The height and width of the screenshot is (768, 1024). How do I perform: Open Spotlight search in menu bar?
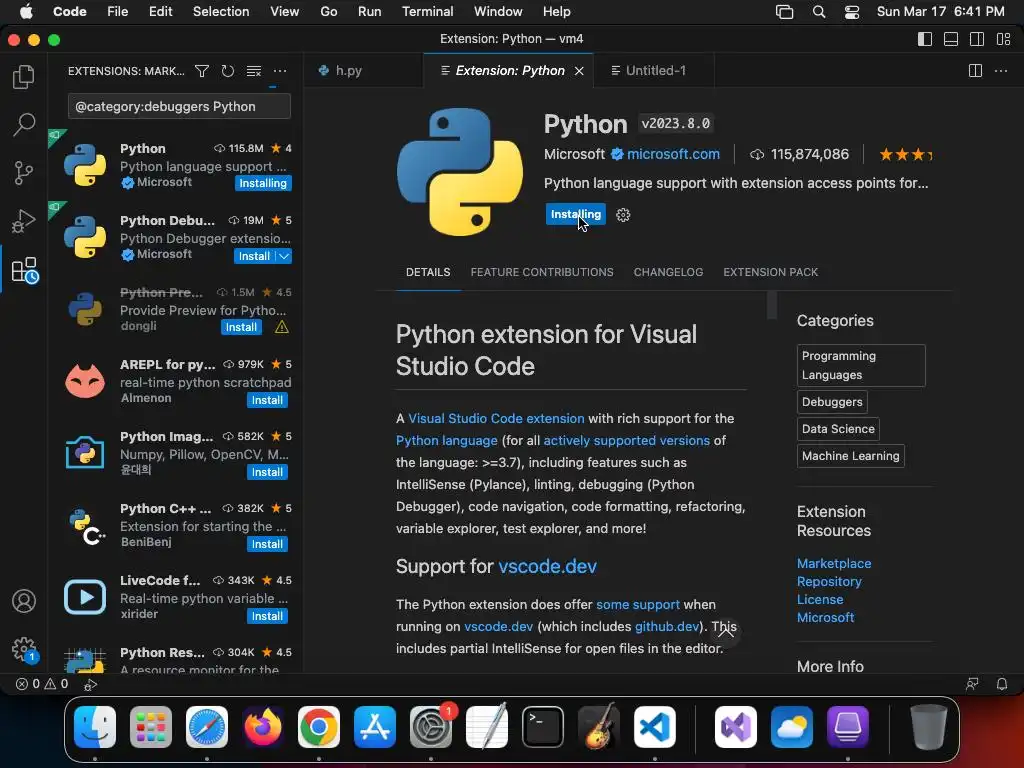point(818,12)
